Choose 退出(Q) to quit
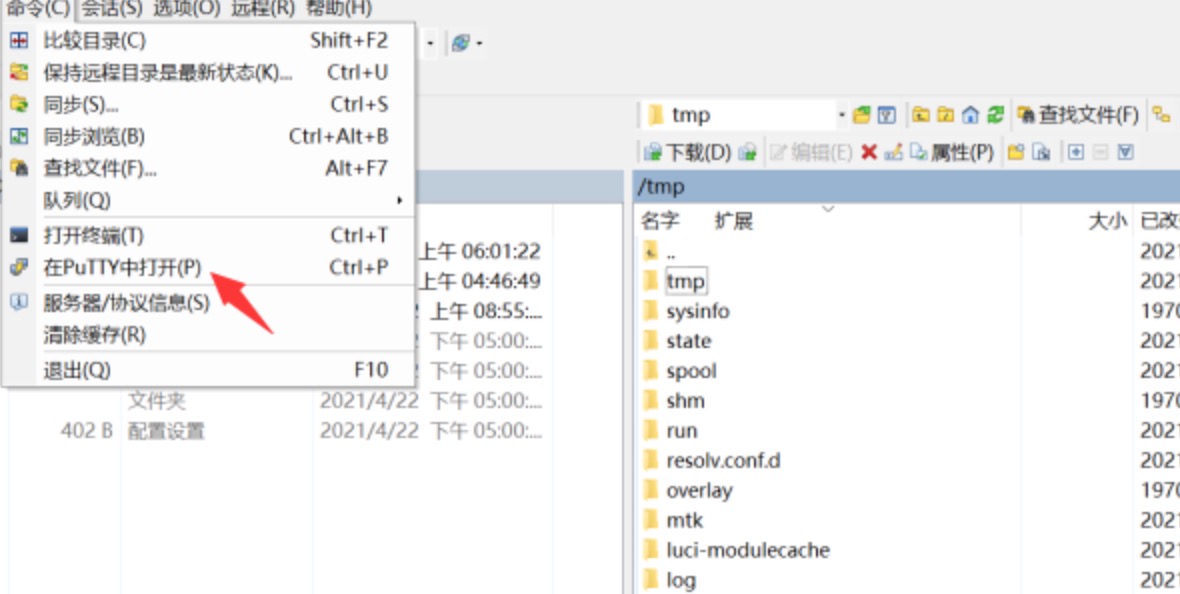This screenshot has width=1180, height=594. pos(209,370)
